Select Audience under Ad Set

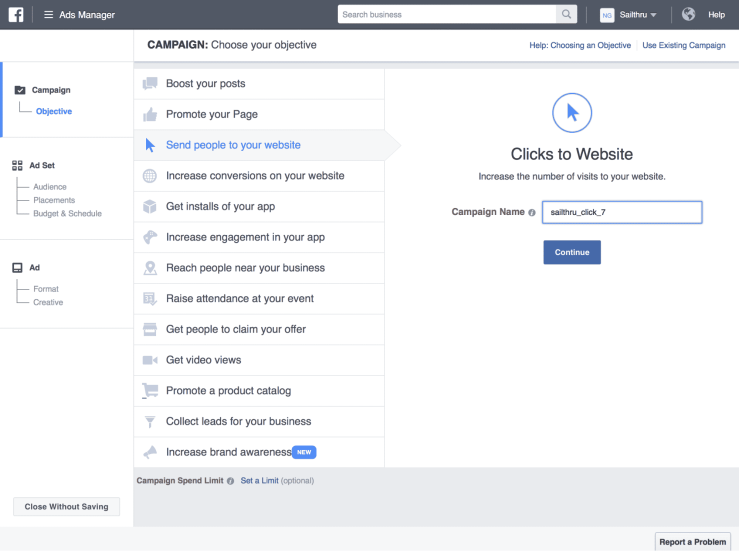click(x=50, y=187)
